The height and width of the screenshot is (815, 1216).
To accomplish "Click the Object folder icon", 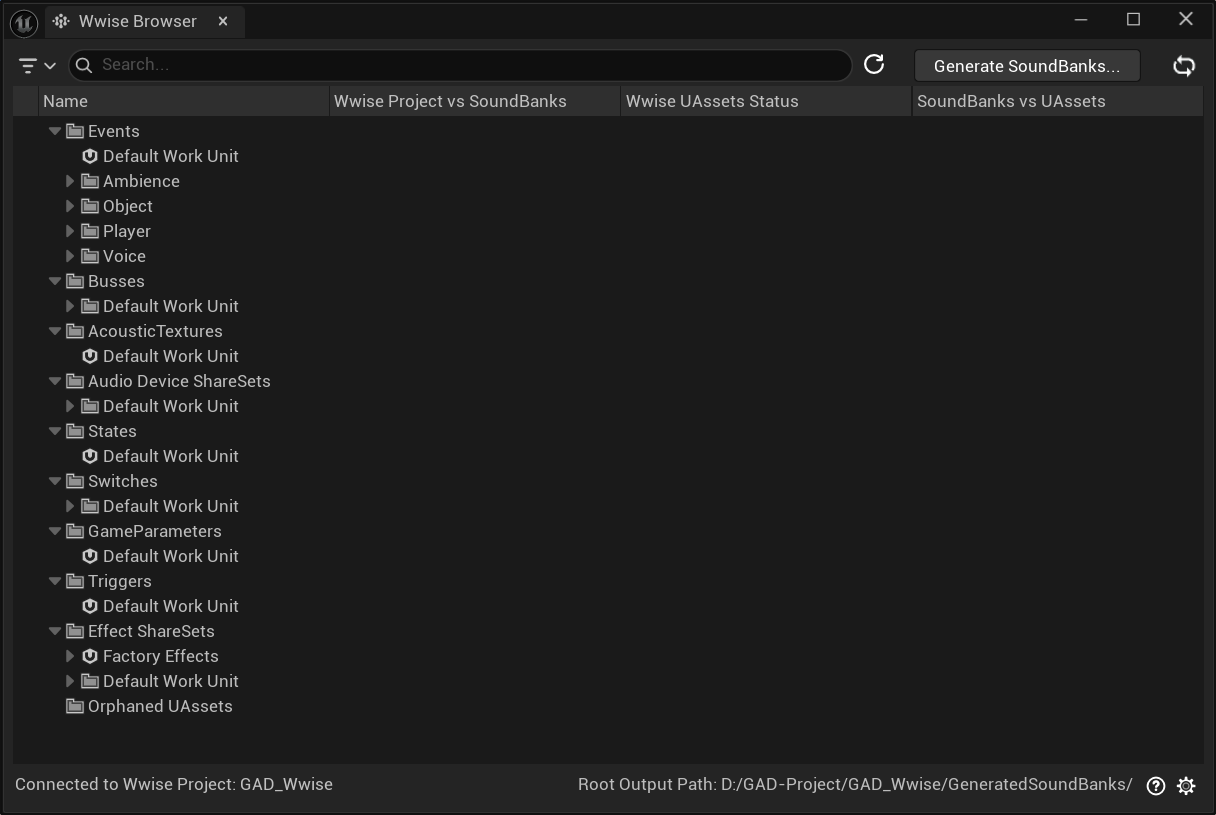I will [90, 206].
